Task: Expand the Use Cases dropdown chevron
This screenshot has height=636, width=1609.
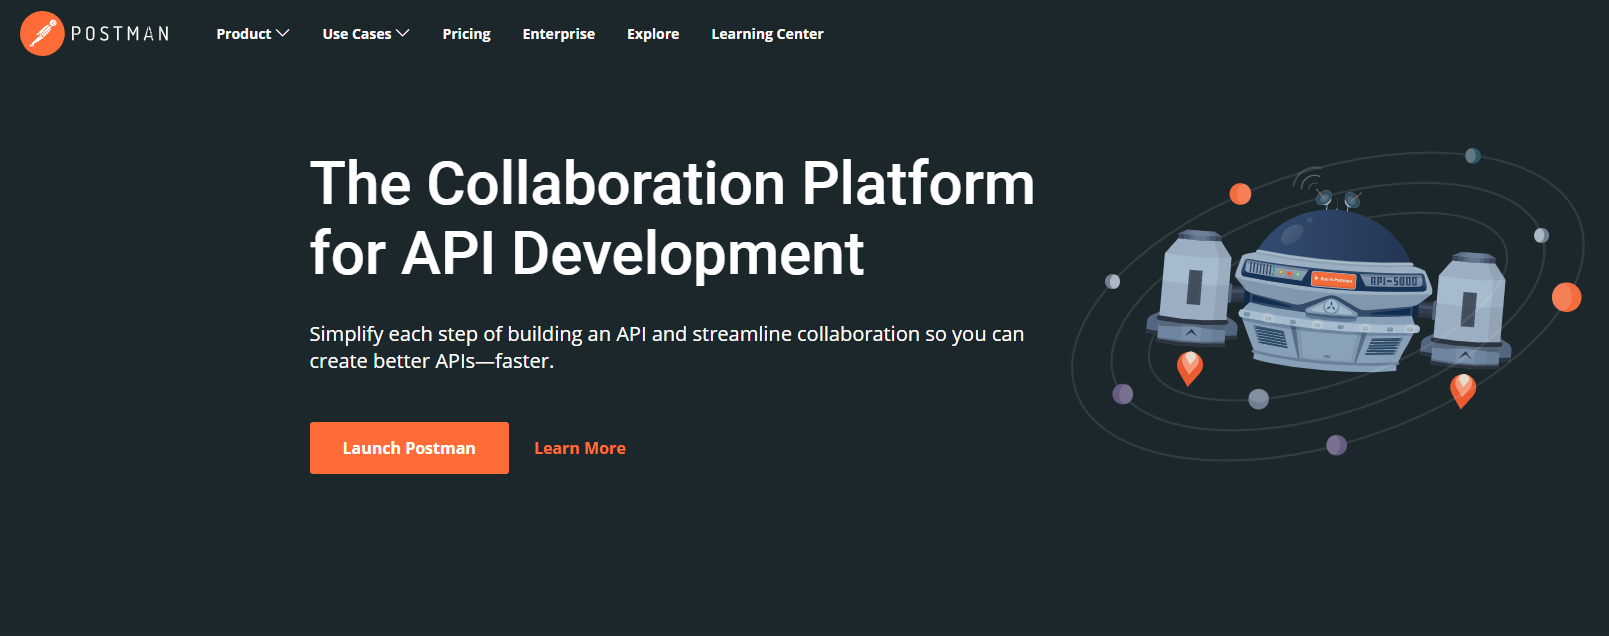Action: coord(403,34)
